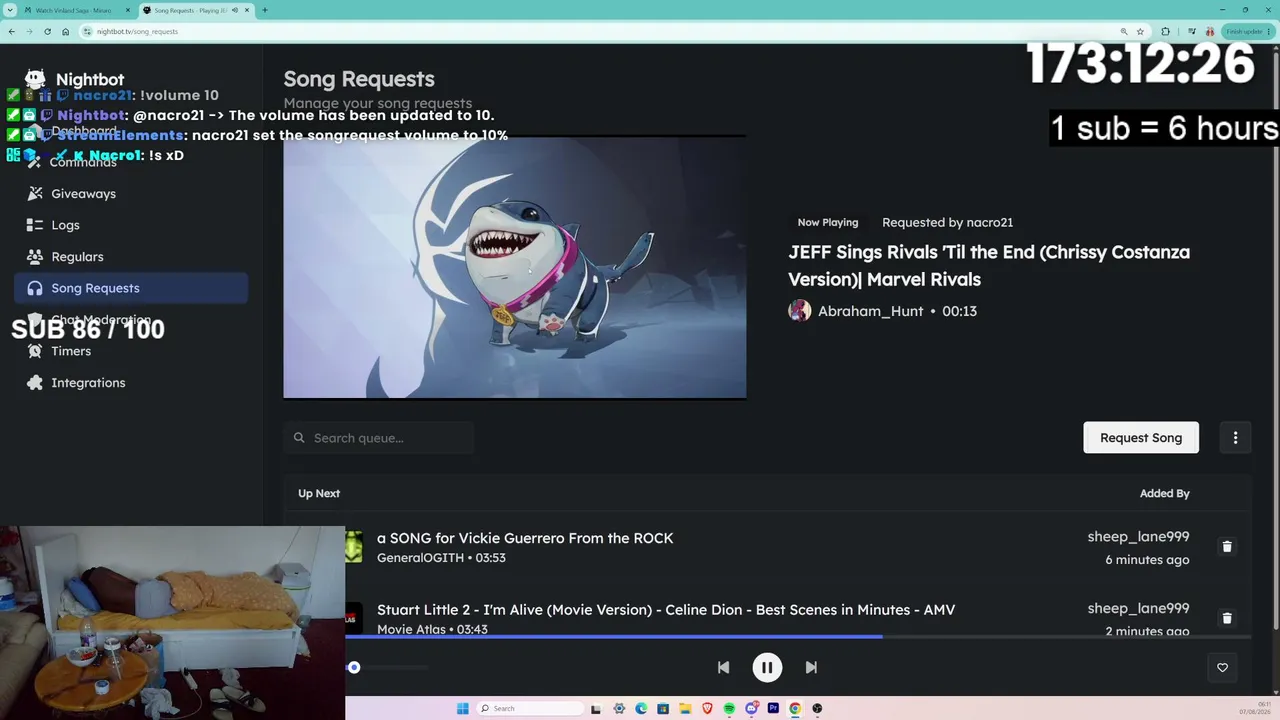Bookmark this page with the star

coord(1140,31)
